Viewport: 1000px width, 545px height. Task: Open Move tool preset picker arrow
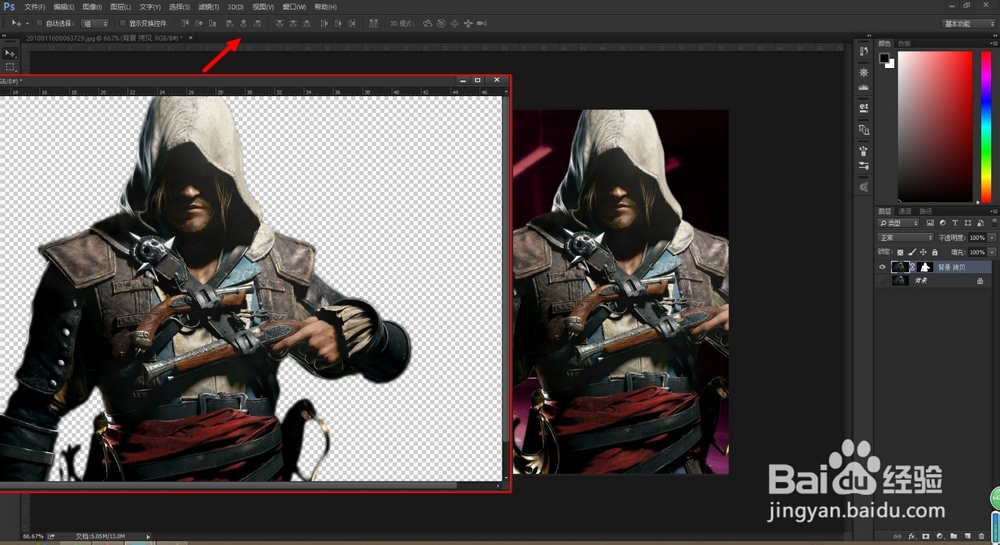click(27, 23)
